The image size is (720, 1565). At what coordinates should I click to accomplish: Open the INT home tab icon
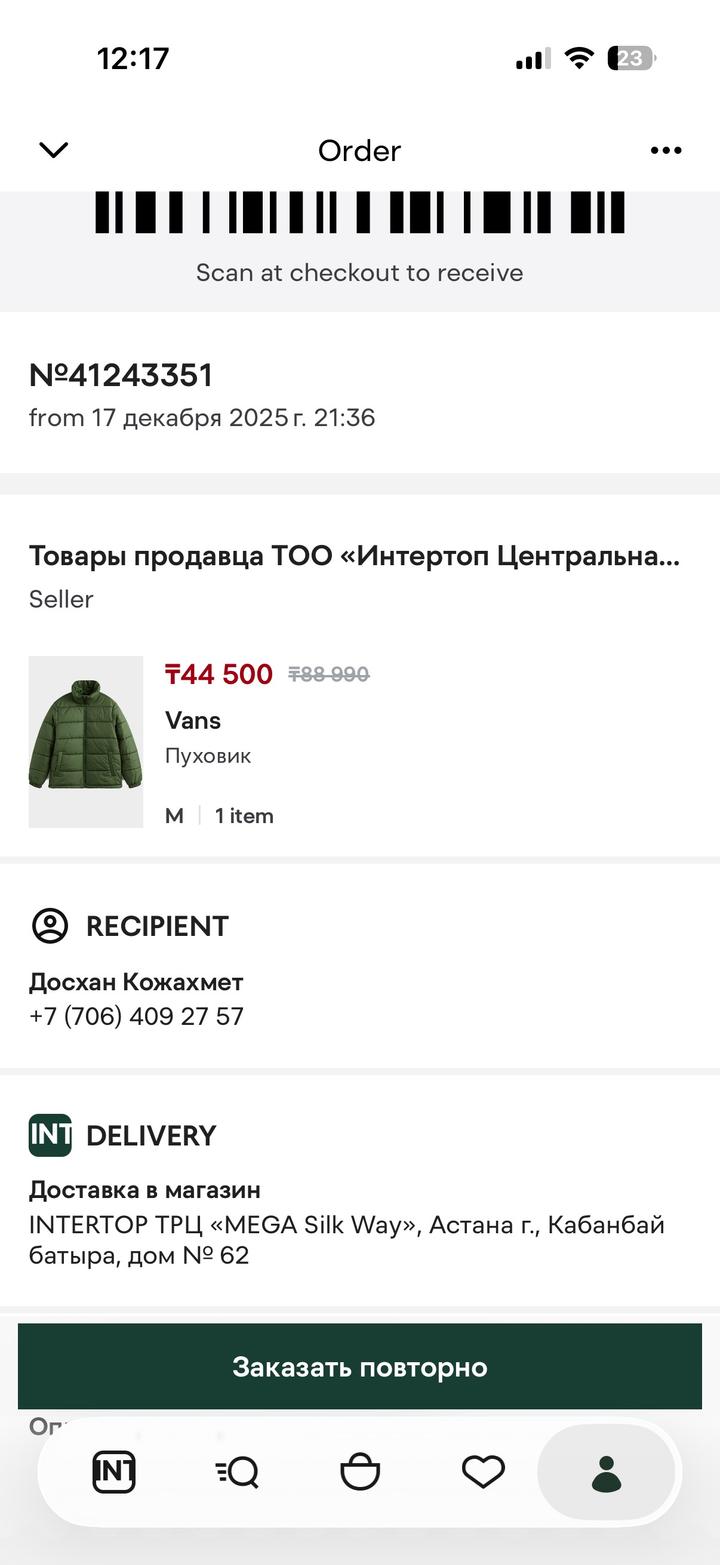click(114, 1472)
